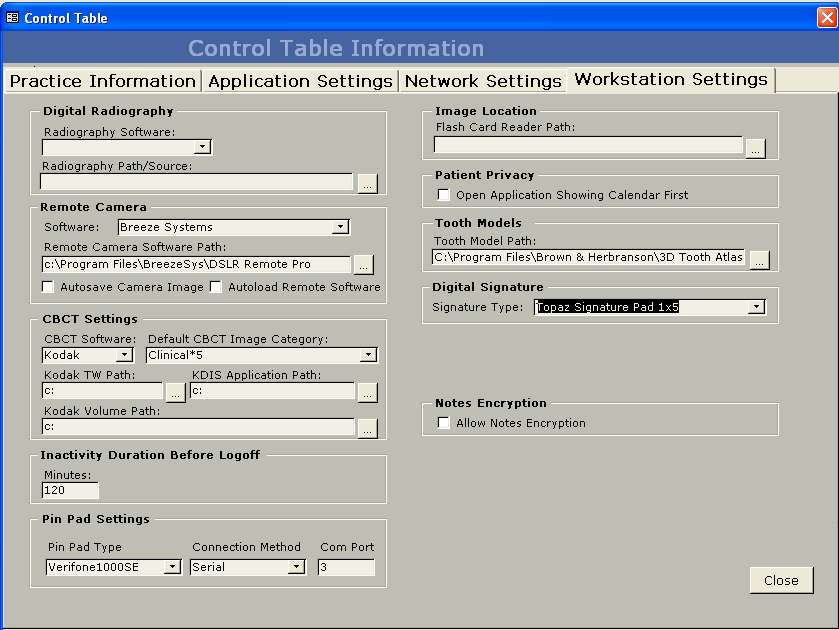Open browse dialog for Kodak Volume Path
This screenshot has width=839, height=630.
(x=367, y=428)
